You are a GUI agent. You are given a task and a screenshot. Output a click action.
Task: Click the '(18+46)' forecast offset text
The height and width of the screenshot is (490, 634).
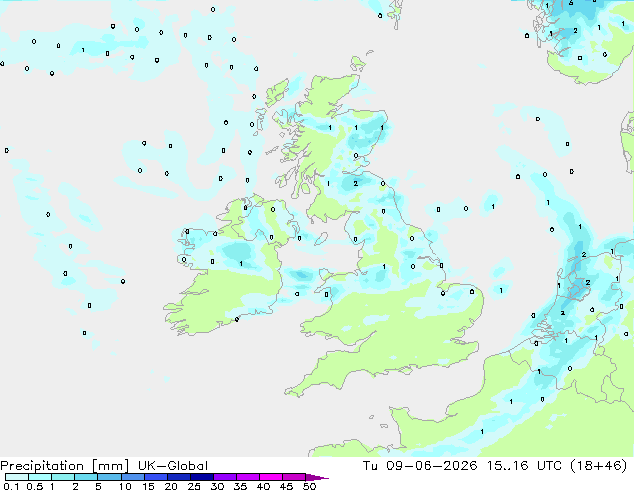click(598, 466)
